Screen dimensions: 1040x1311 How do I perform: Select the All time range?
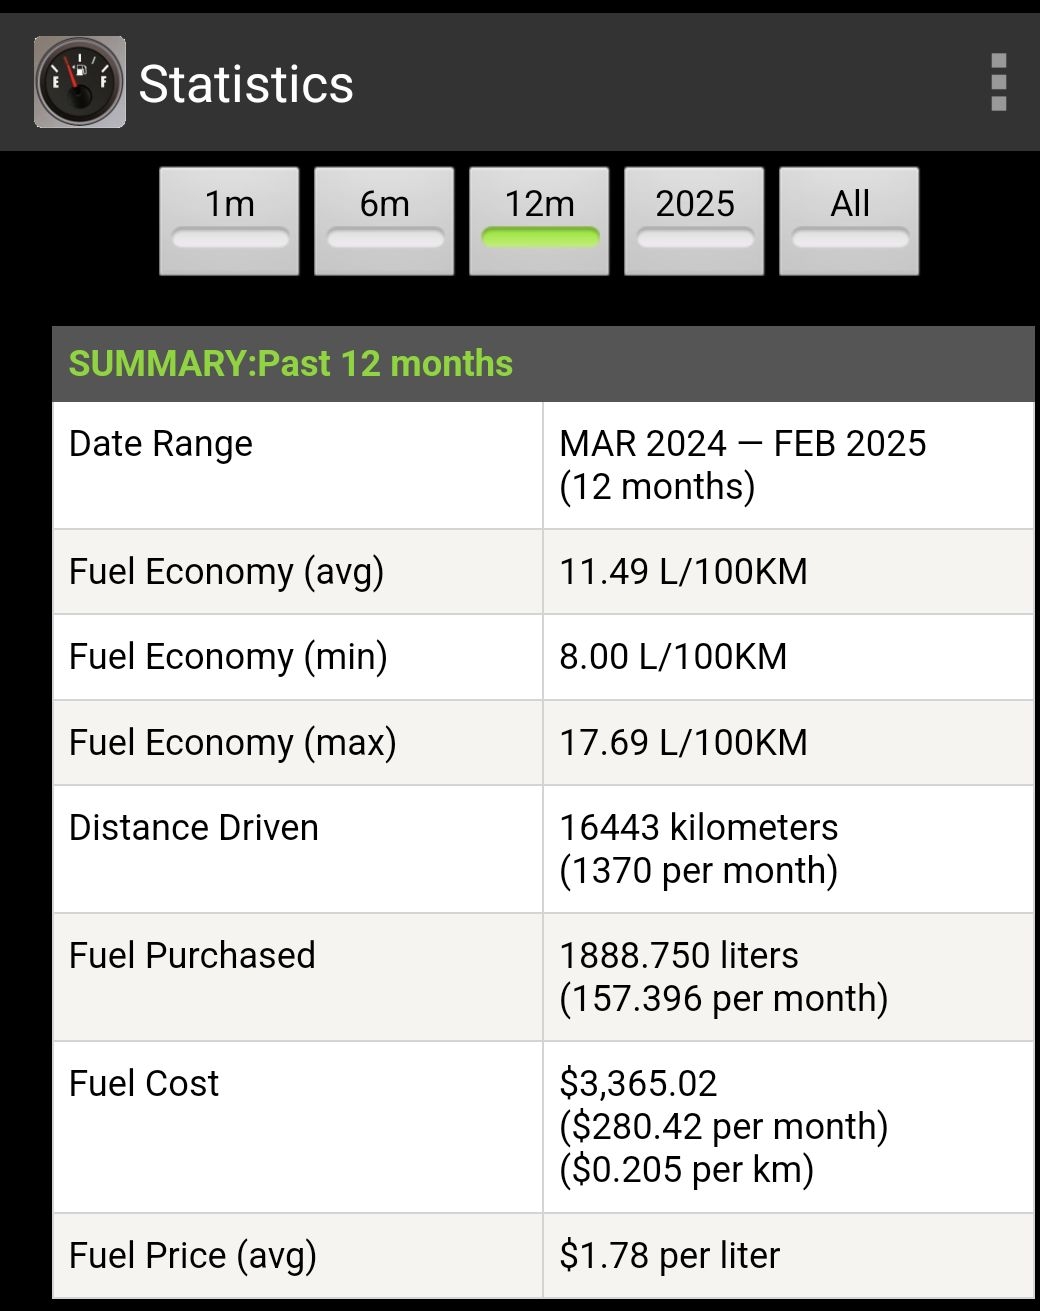coord(849,221)
